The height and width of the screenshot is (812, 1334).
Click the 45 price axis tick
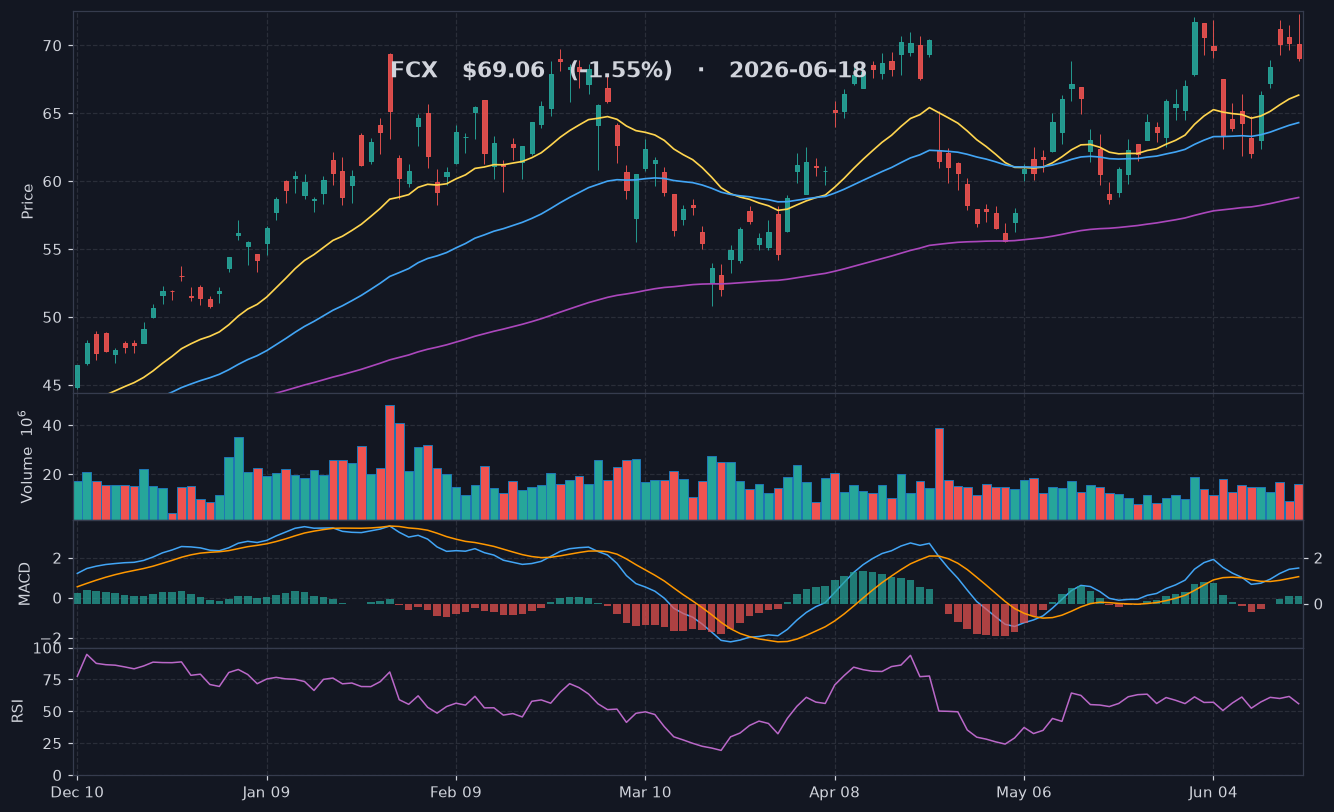coord(52,386)
